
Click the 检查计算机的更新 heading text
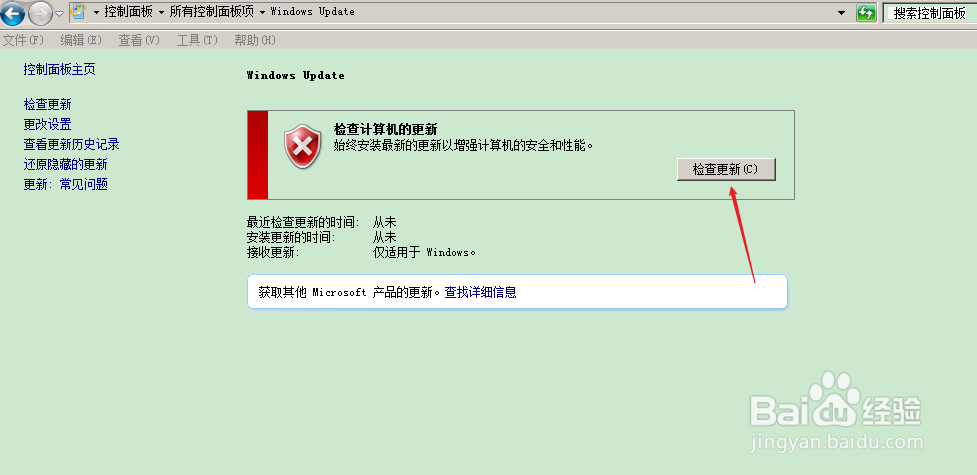pos(386,129)
